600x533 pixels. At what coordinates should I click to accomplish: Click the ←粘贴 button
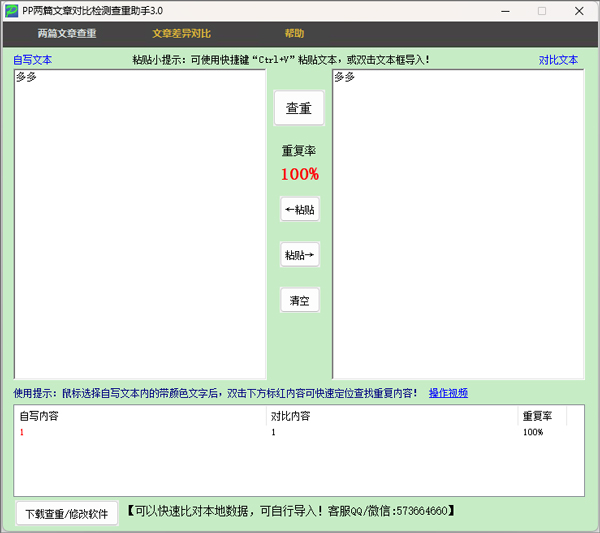pyautogui.click(x=299, y=210)
